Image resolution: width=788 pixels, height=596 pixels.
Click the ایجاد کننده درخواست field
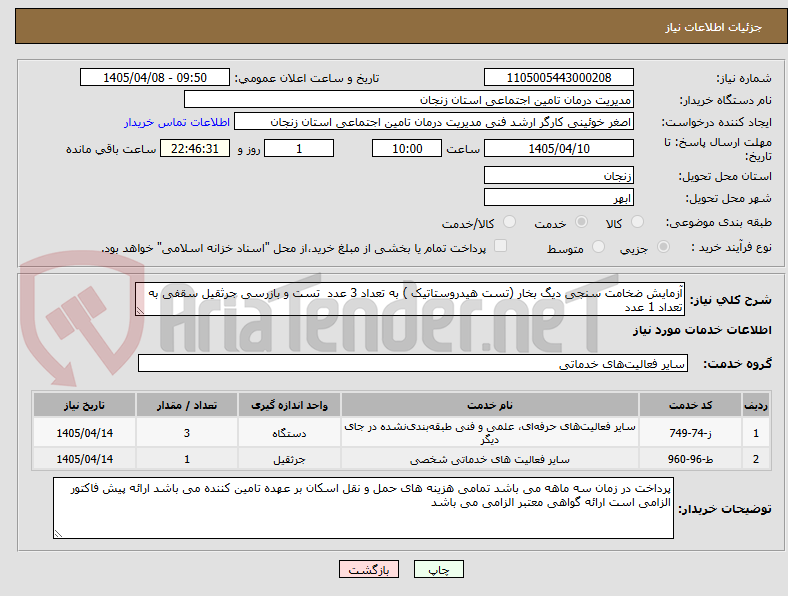click(x=434, y=122)
